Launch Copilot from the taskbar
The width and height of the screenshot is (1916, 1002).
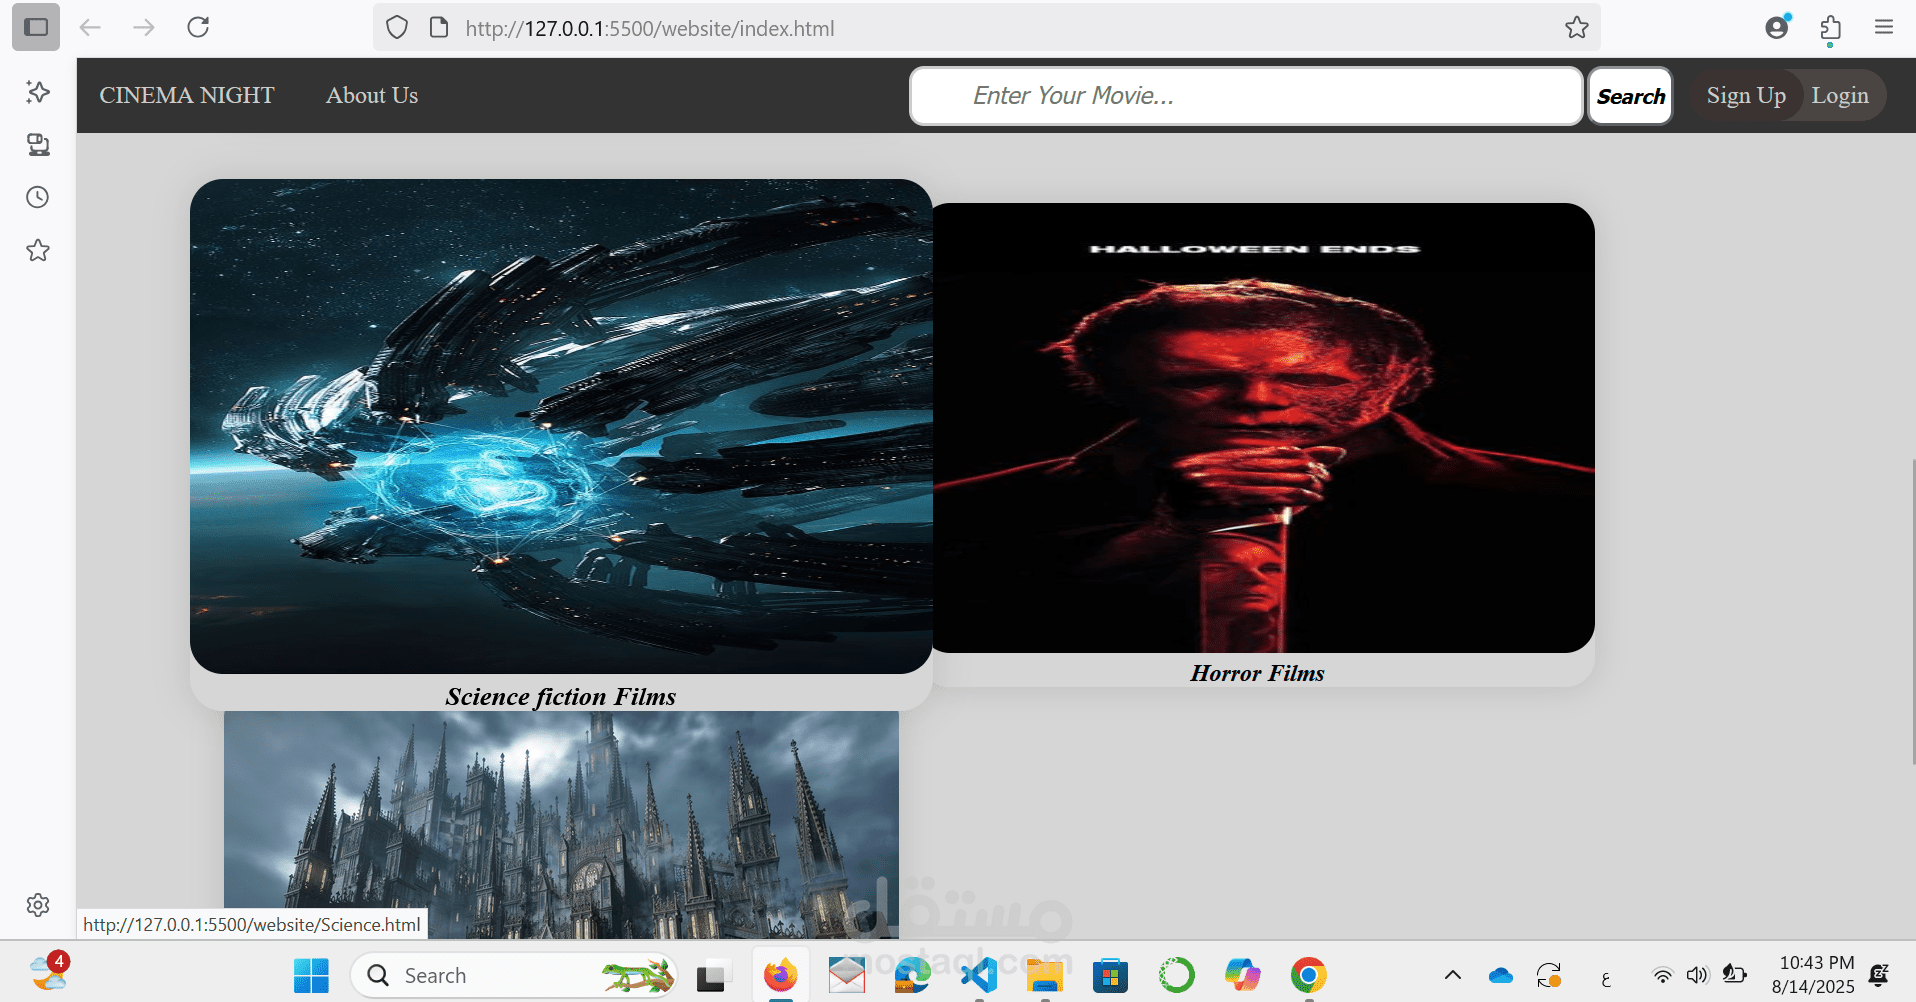(1243, 975)
